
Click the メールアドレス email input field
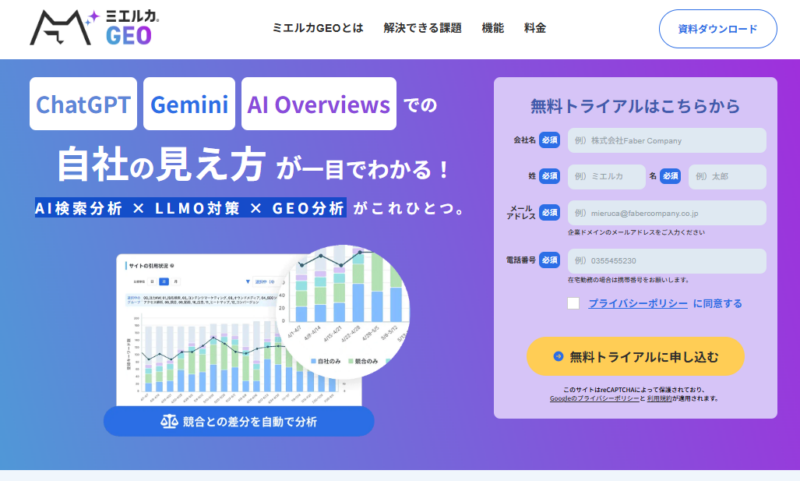pyautogui.click(x=666, y=212)
